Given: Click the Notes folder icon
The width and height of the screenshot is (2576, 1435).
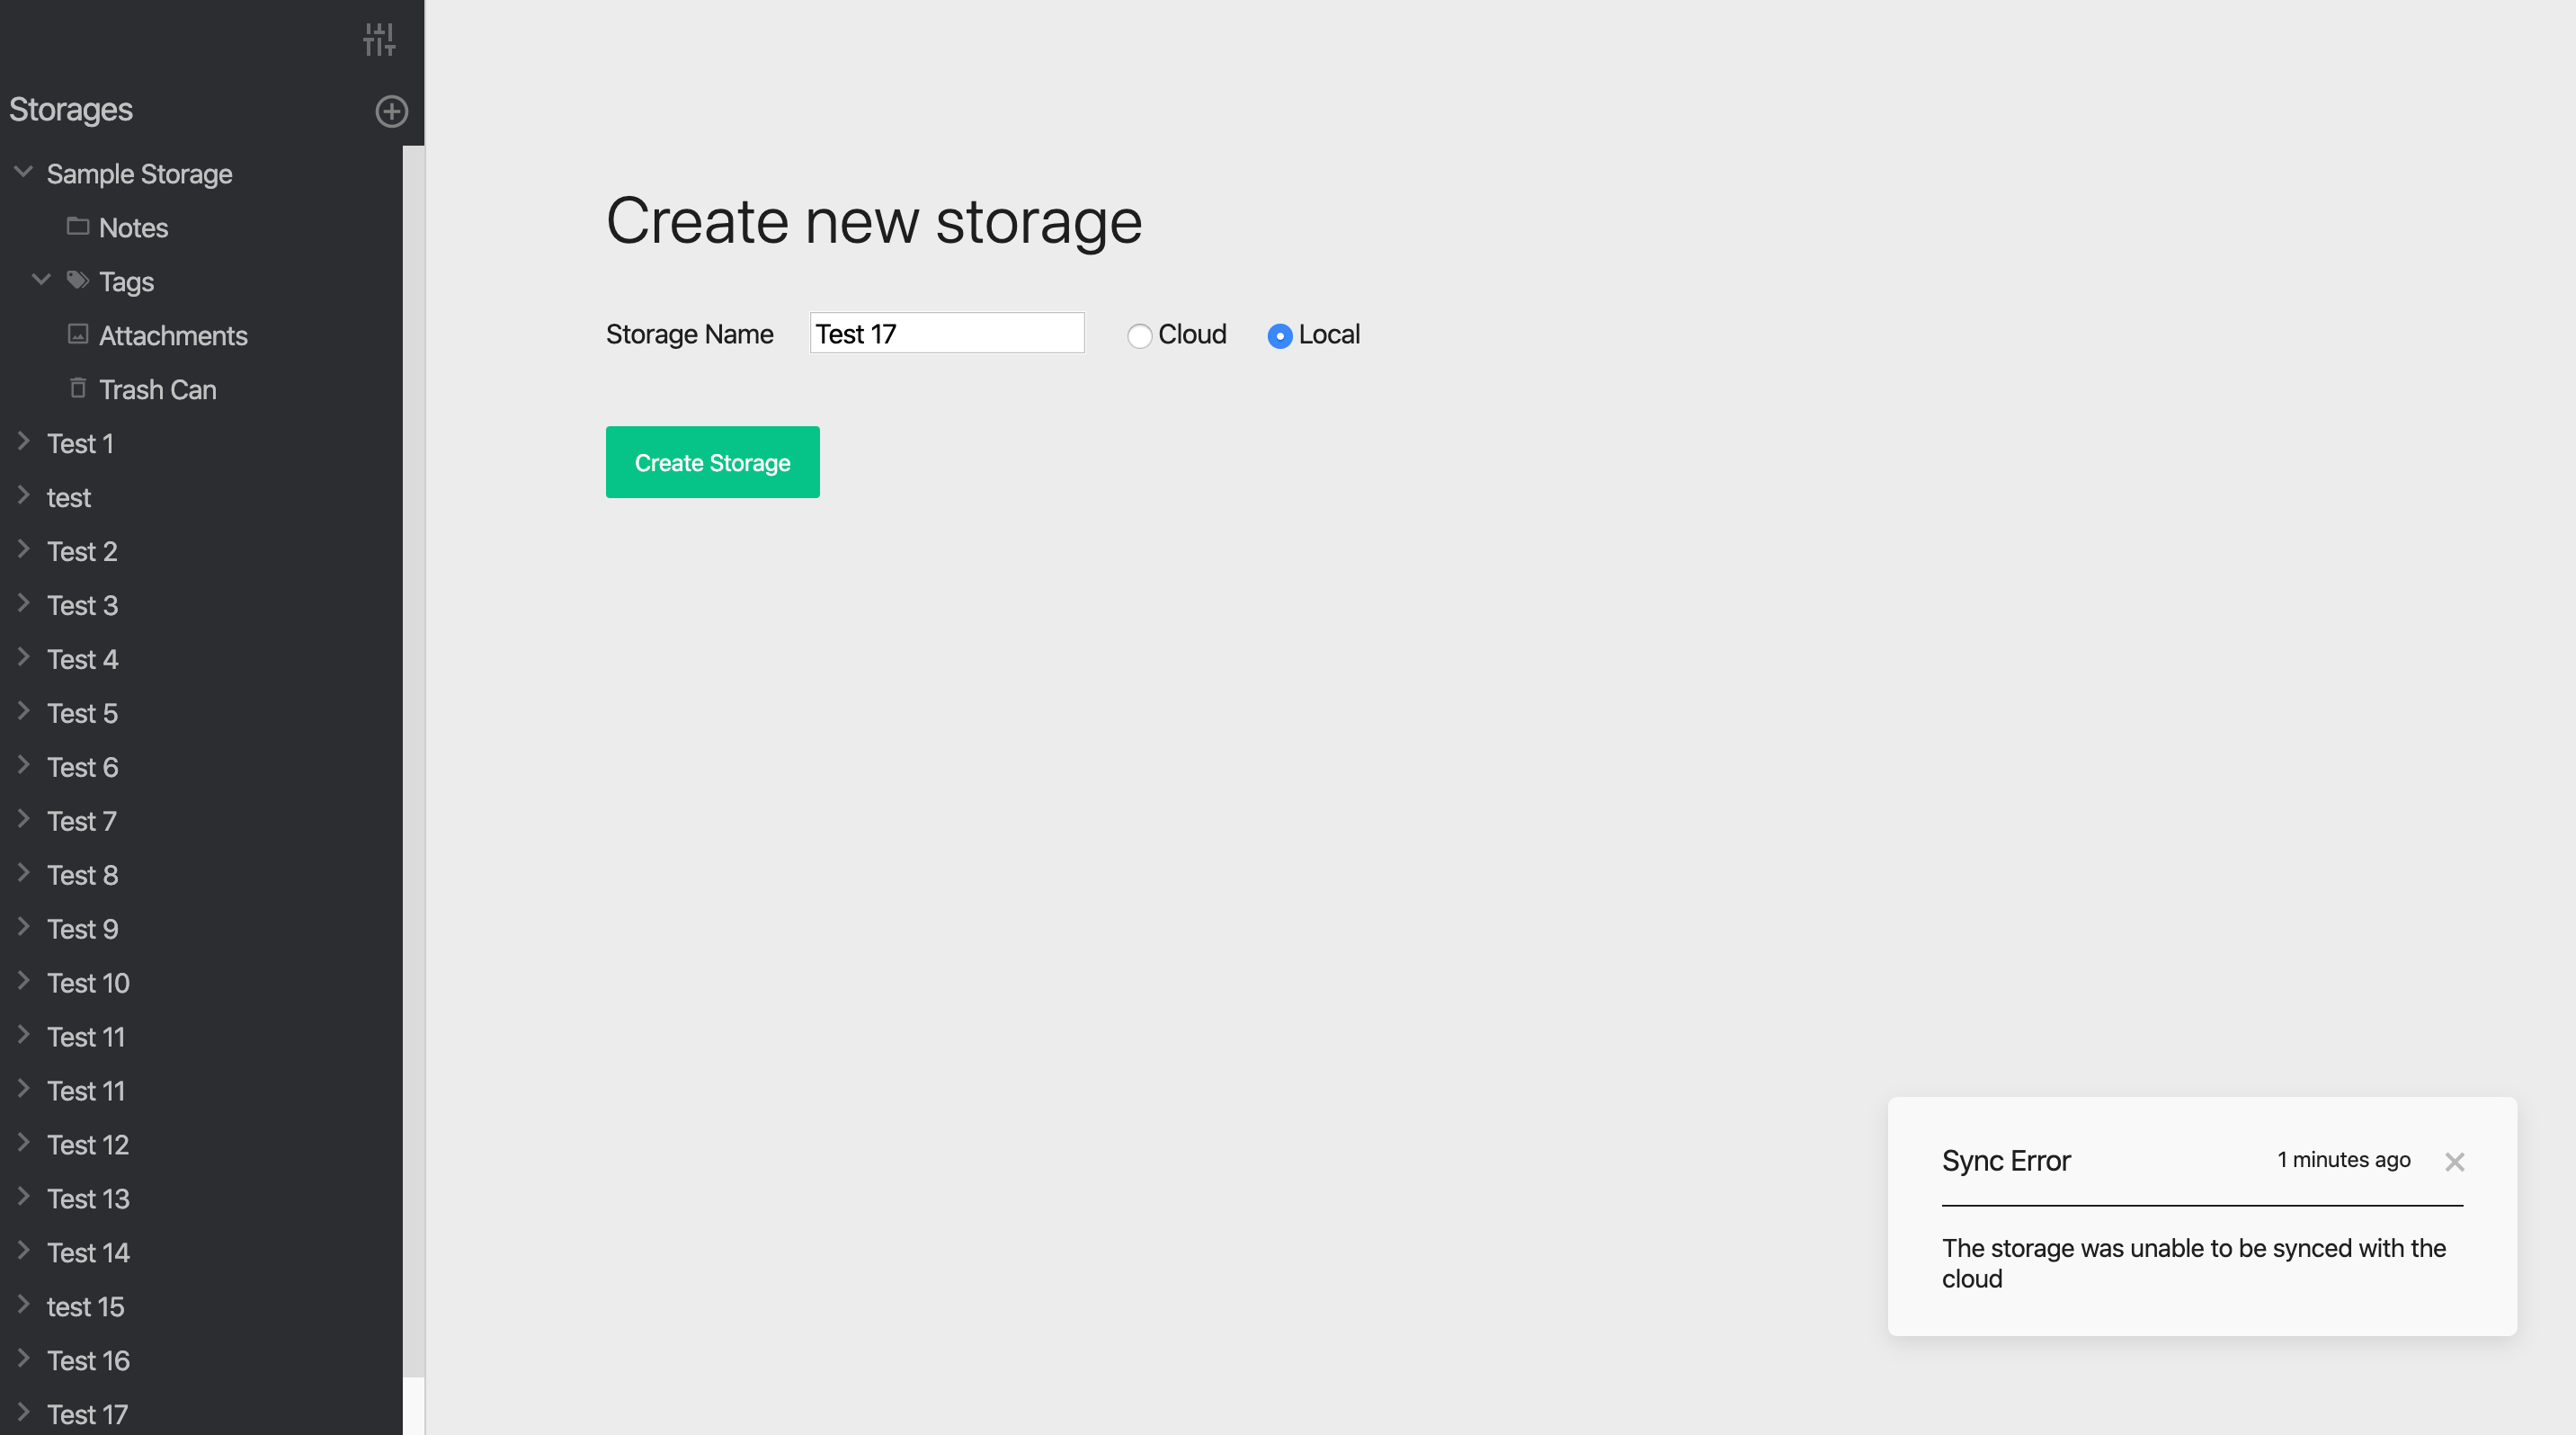Looking at the screenshot, I should tap(78, 226).
